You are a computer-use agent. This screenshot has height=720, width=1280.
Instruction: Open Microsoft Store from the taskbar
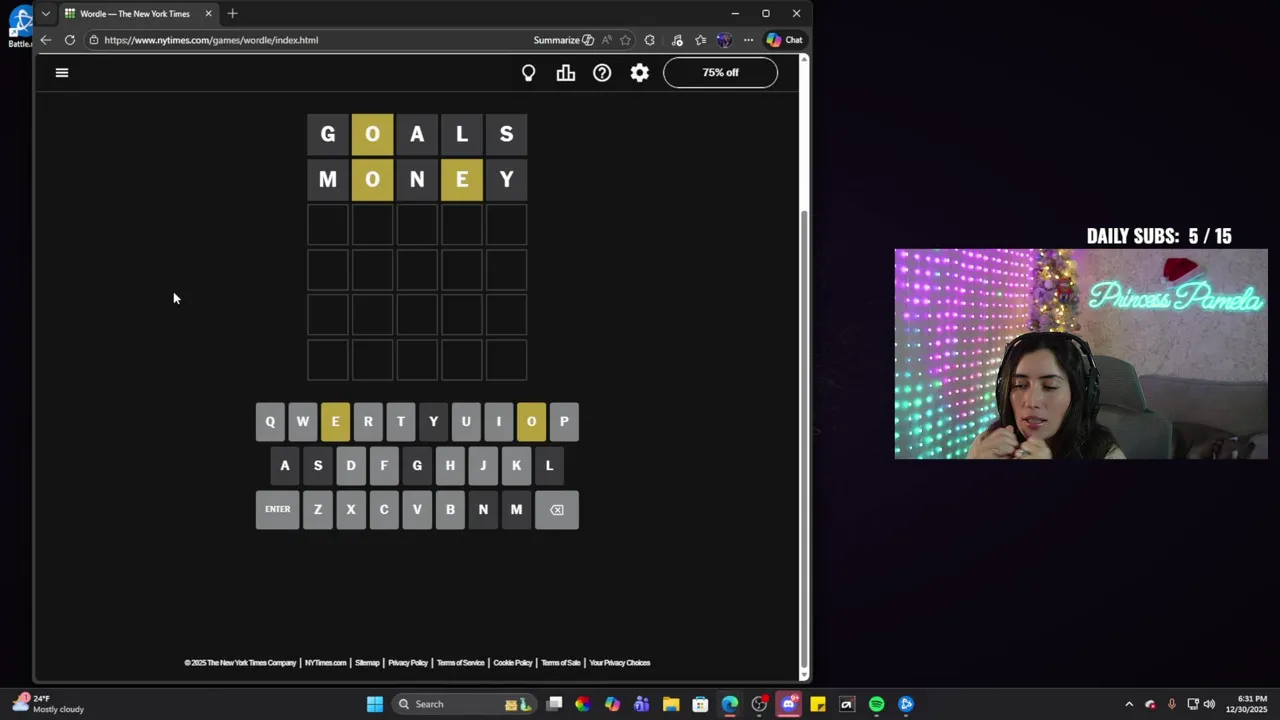(x=700, y=704)
